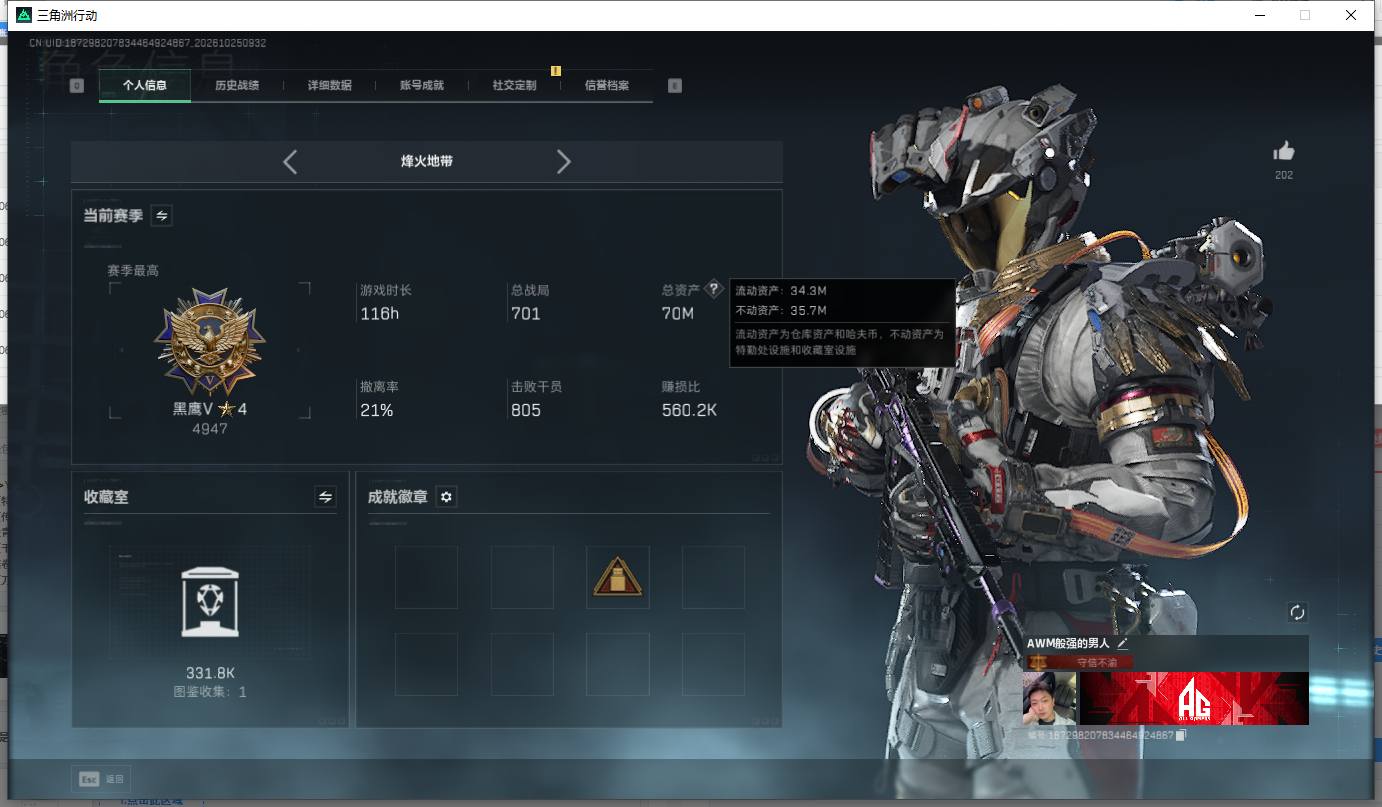Open the 社交定制 tab
The image size is (1382, 807).
tap(514, 86)
